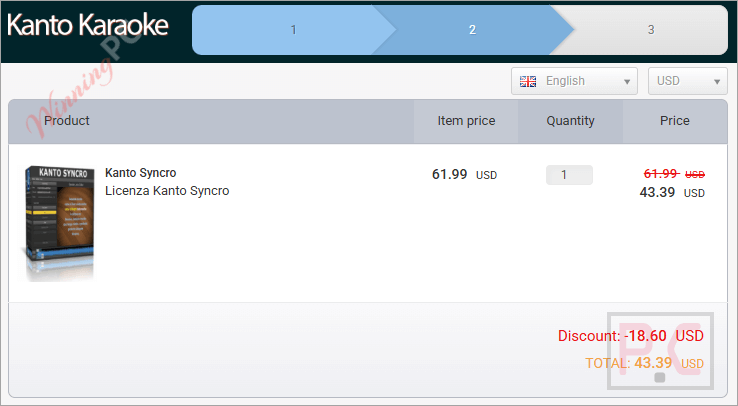Image resolution: width=738 pixels, height=406 pixels.
Task: Click the crossed-out 61.99 USD price
Action: pyautogui.click(x=674, y=174)
